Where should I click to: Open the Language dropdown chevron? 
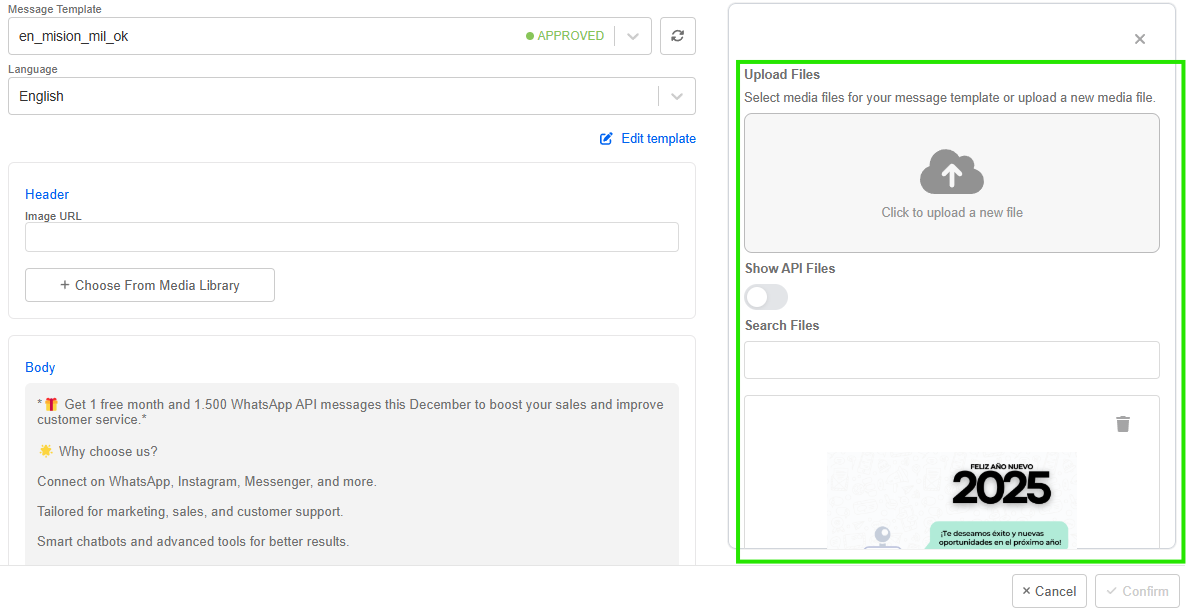point(676,96)
